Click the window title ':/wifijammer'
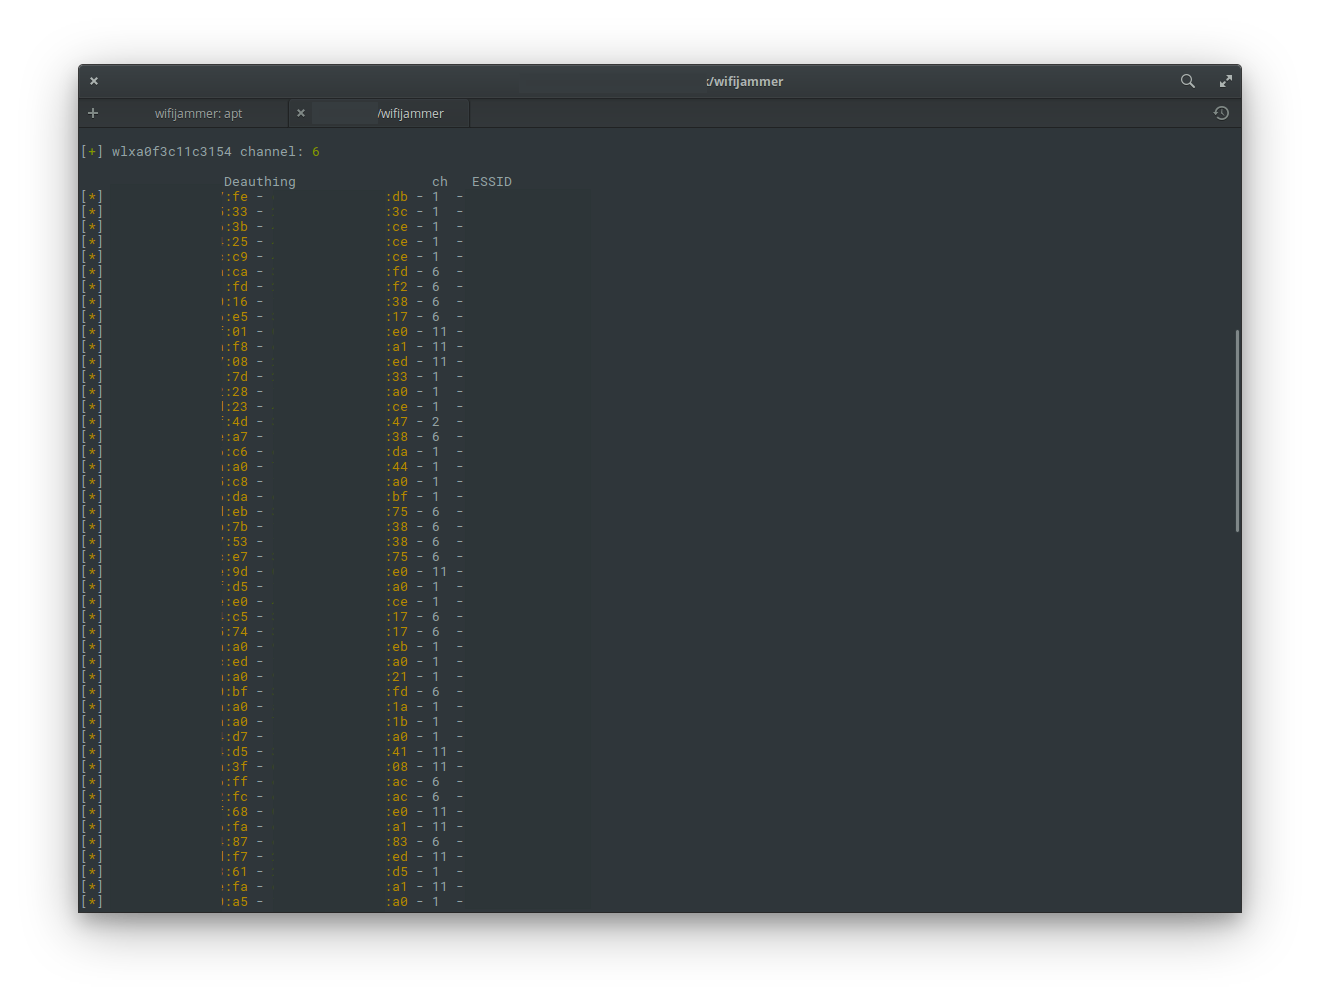 [745, 82]
